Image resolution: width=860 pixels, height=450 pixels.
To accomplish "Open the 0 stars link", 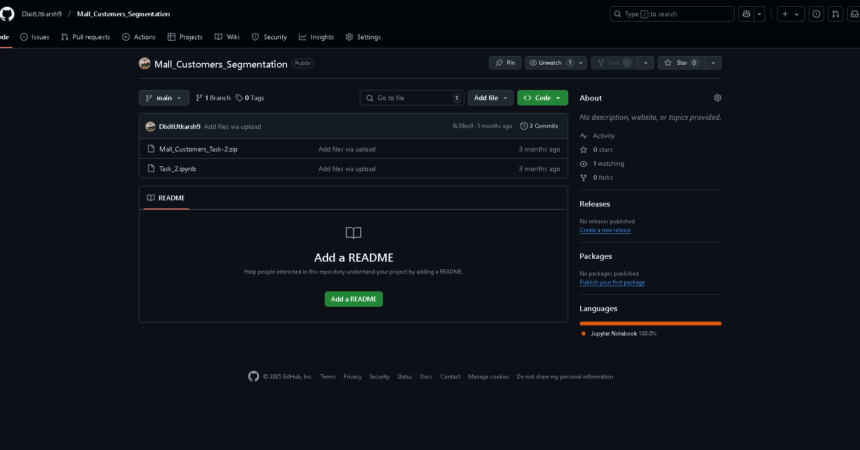I will tap(596, 150).
